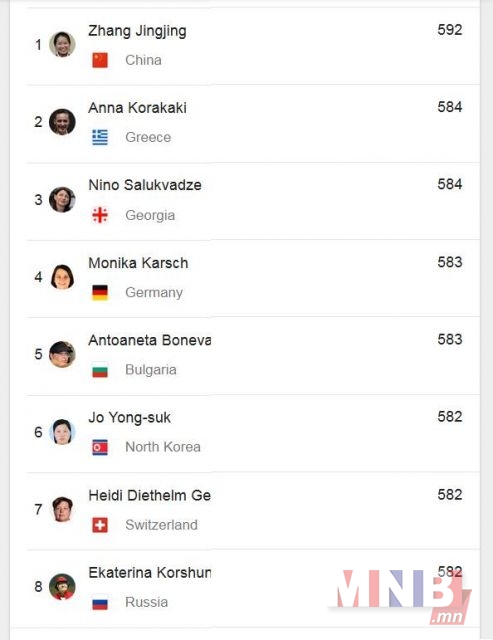Click the Georgia flag icon
Image resolution: width=493 pixels, height=640 pixels.
[100, 215]
